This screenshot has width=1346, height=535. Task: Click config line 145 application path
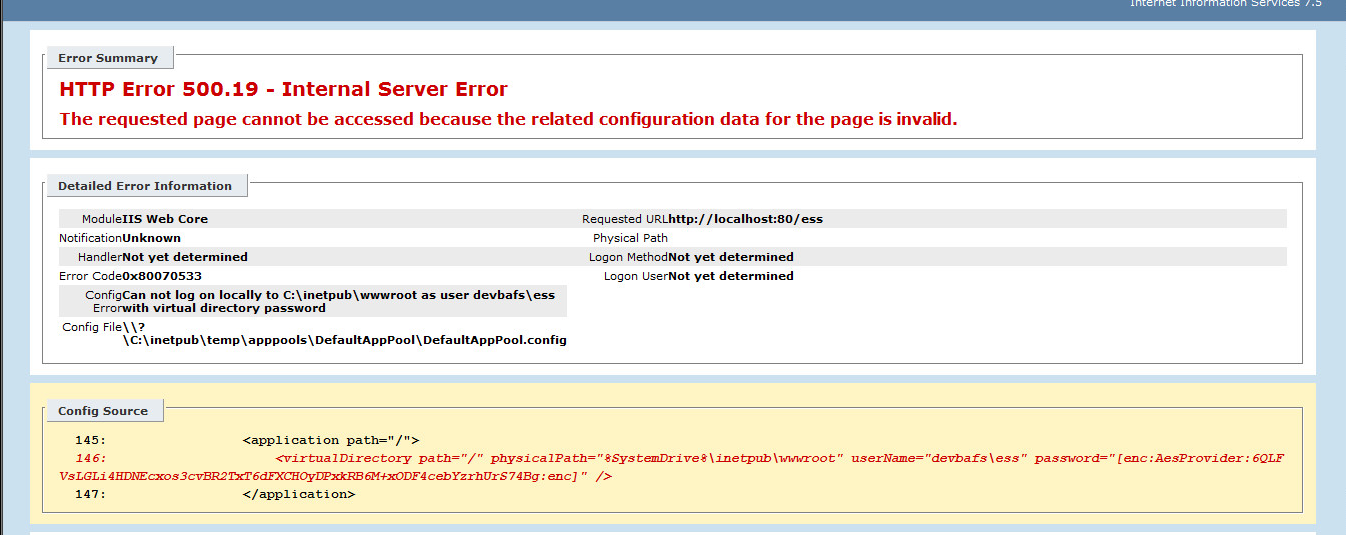click(x=330, y=440)
